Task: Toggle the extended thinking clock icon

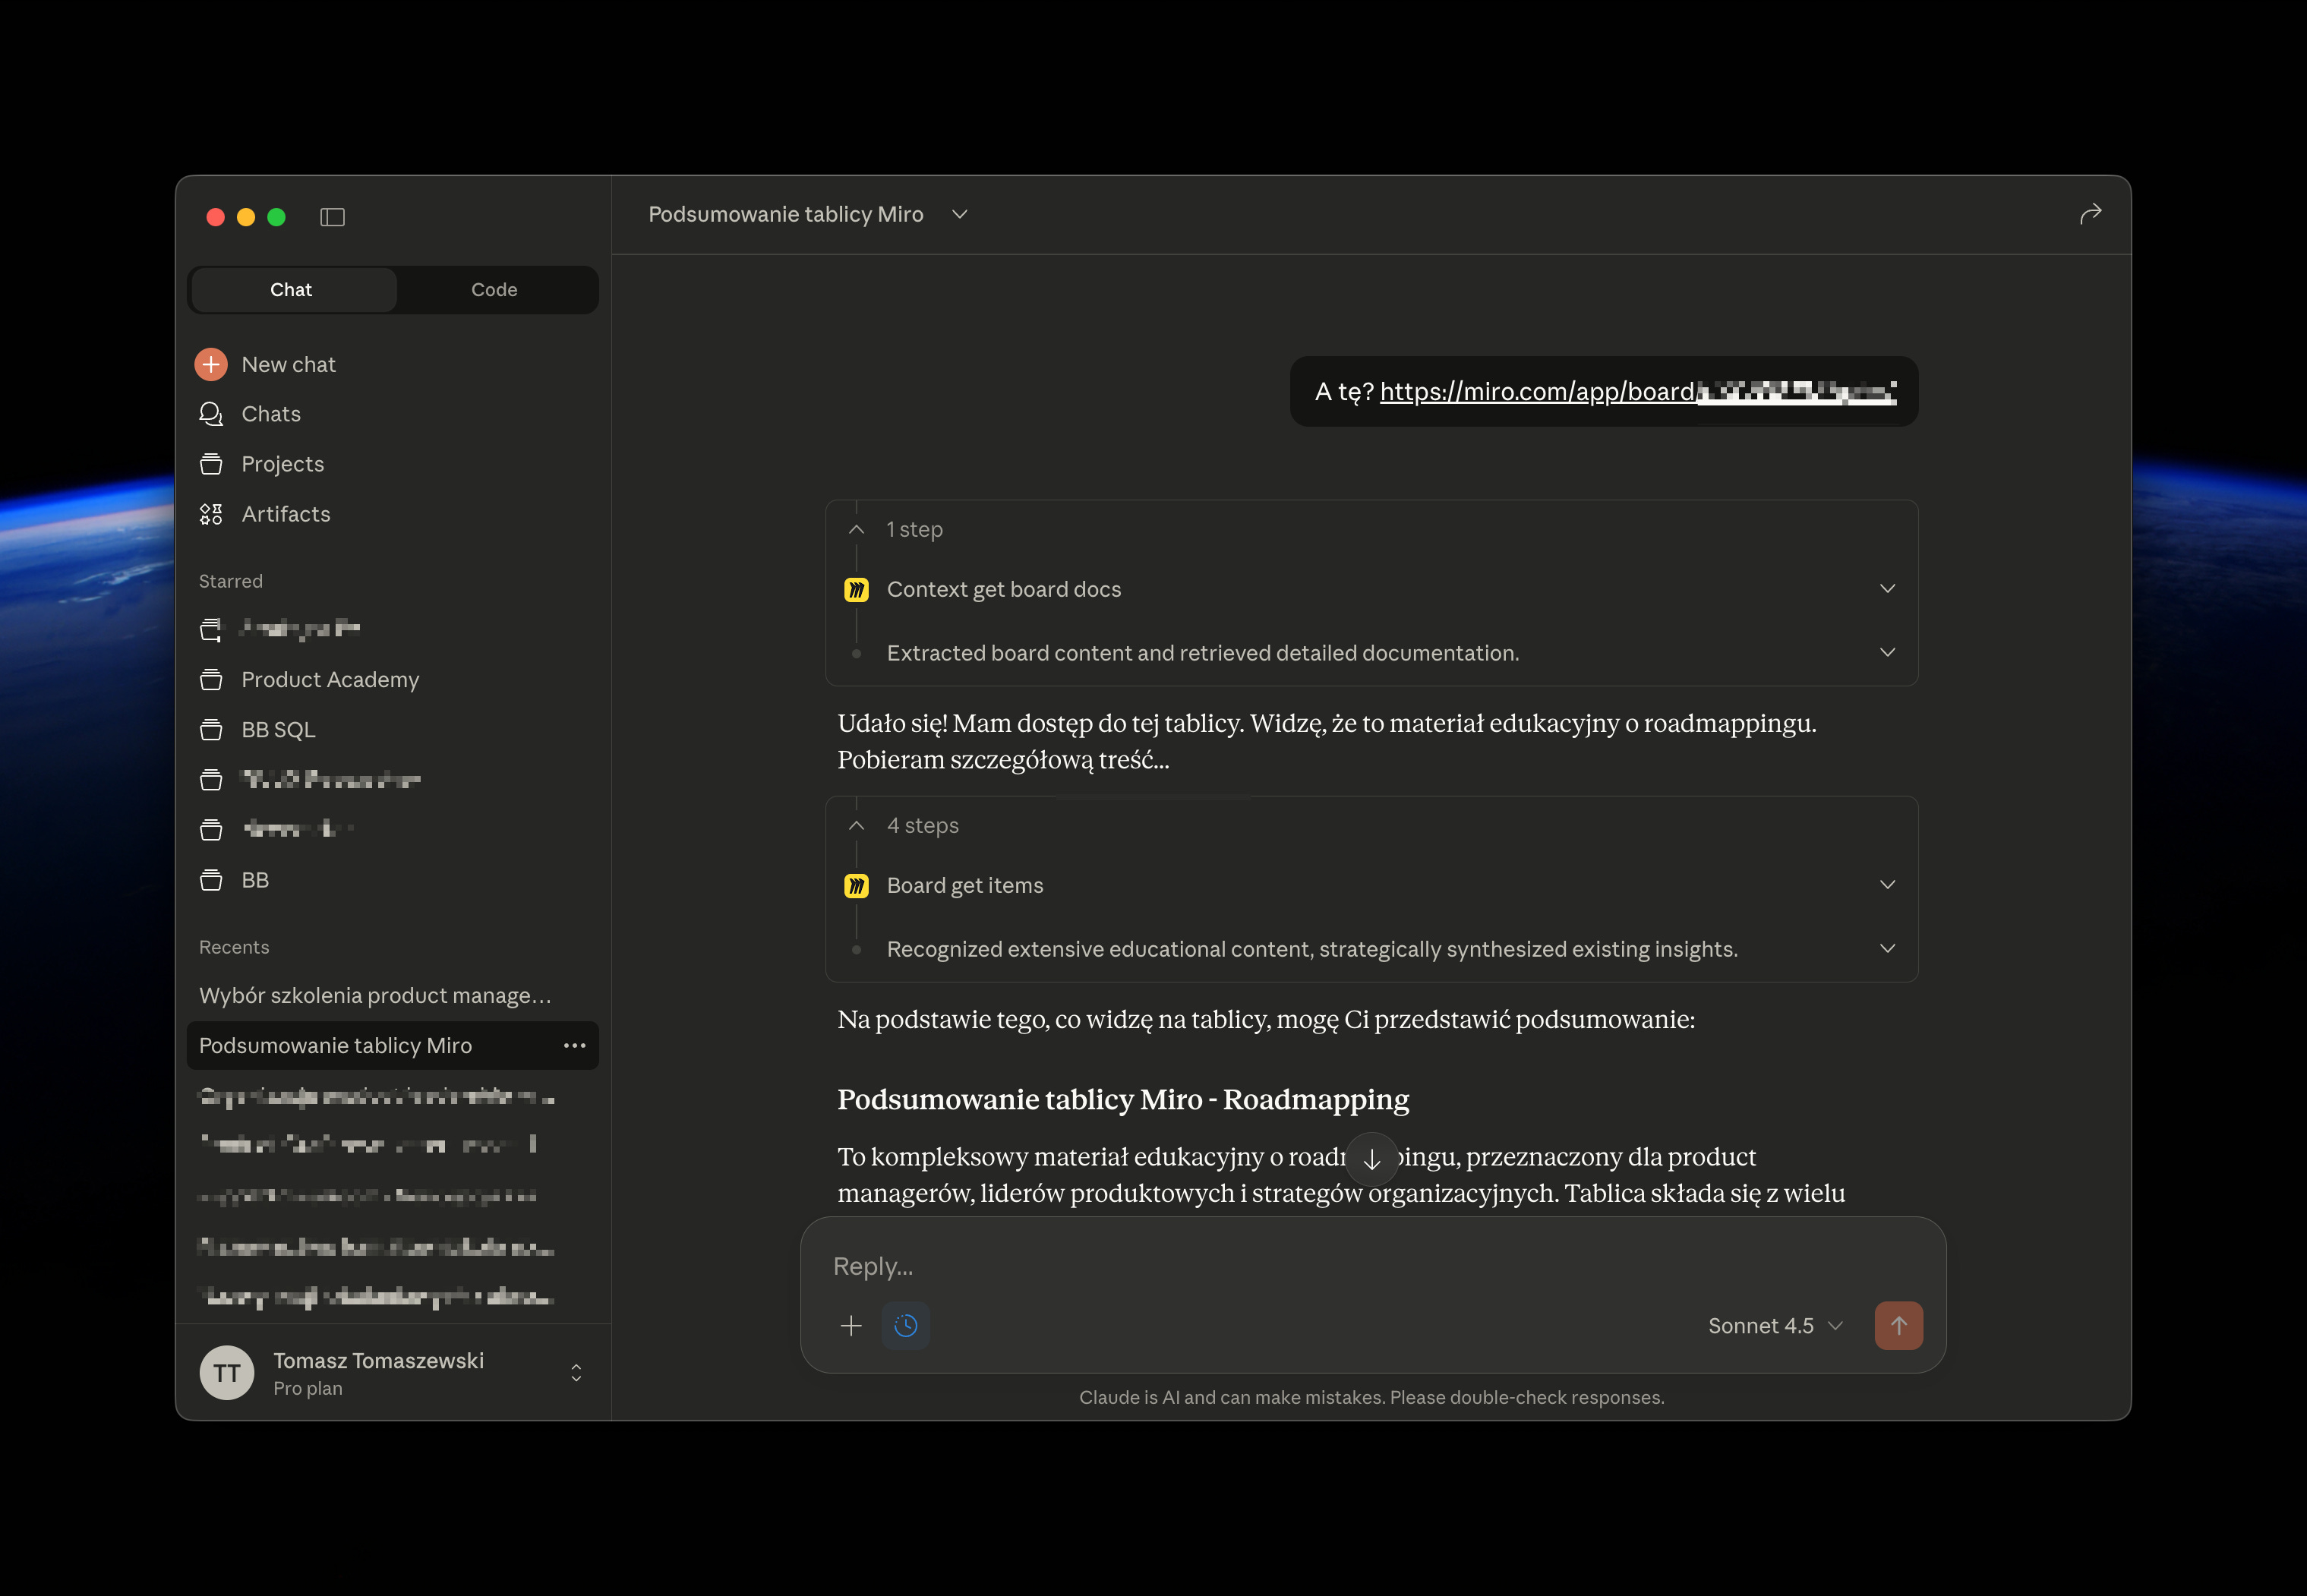Action: tap(906, 1326)
